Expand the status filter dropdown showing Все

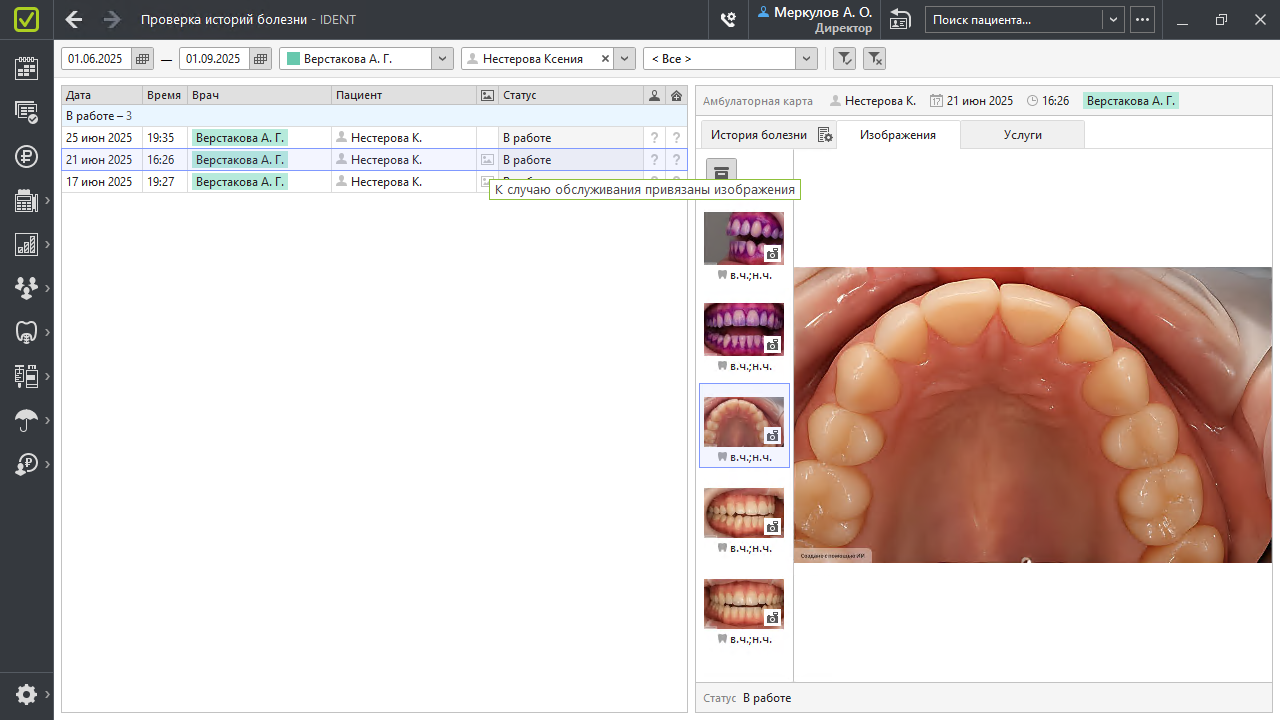coord(807,59)
